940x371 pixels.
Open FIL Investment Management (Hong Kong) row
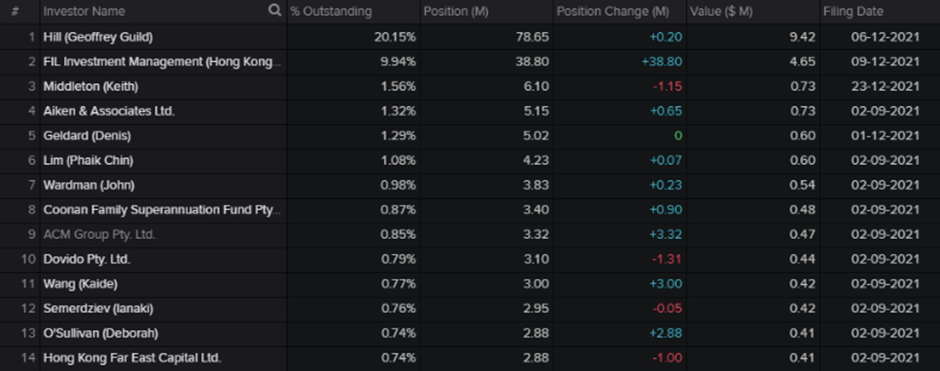(162, 62)
